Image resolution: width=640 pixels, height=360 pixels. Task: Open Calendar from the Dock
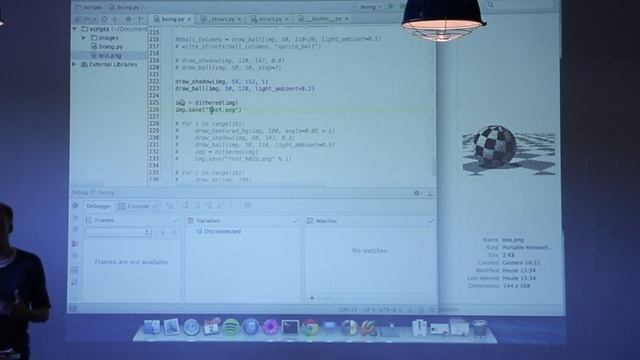tap(211, 327)
